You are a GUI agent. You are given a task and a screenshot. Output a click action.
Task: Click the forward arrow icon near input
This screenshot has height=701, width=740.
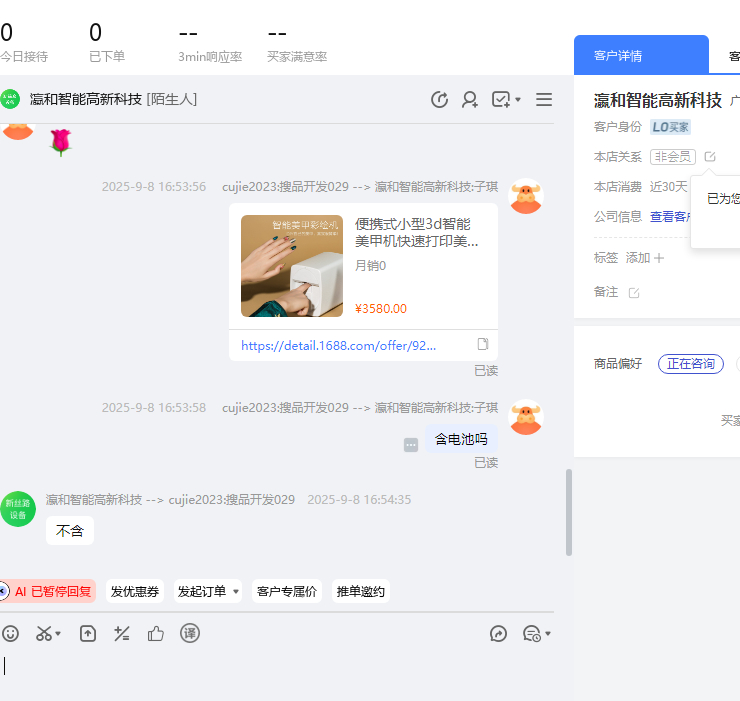[x=499, y=633]
